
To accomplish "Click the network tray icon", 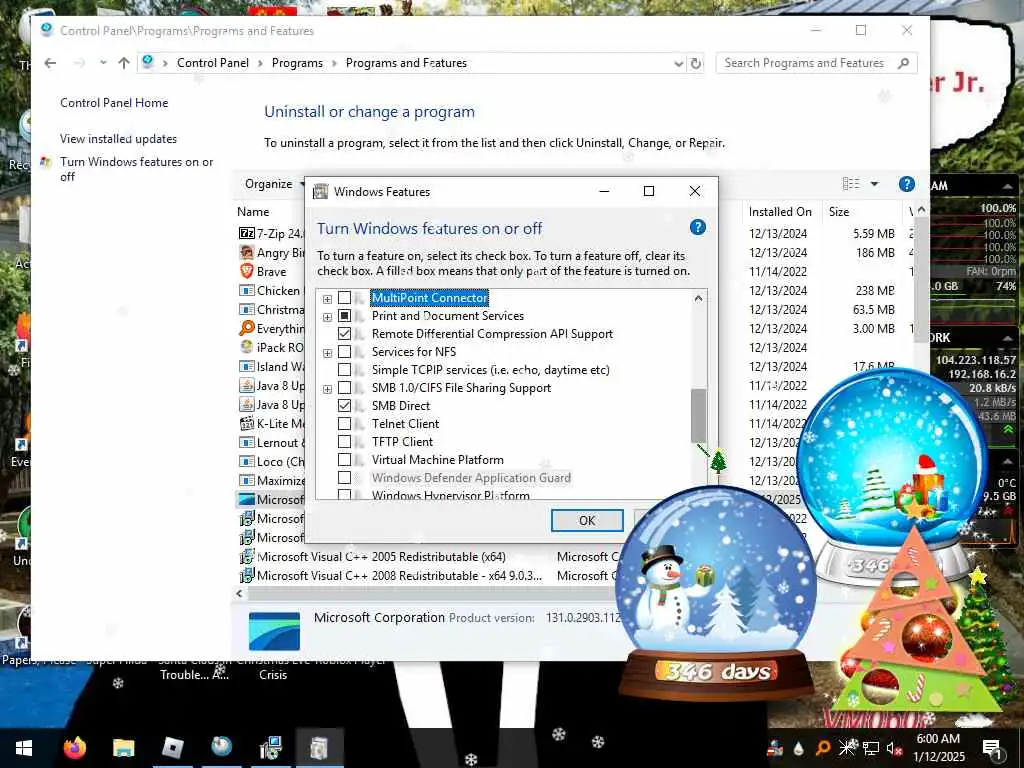I will [871, 748].
